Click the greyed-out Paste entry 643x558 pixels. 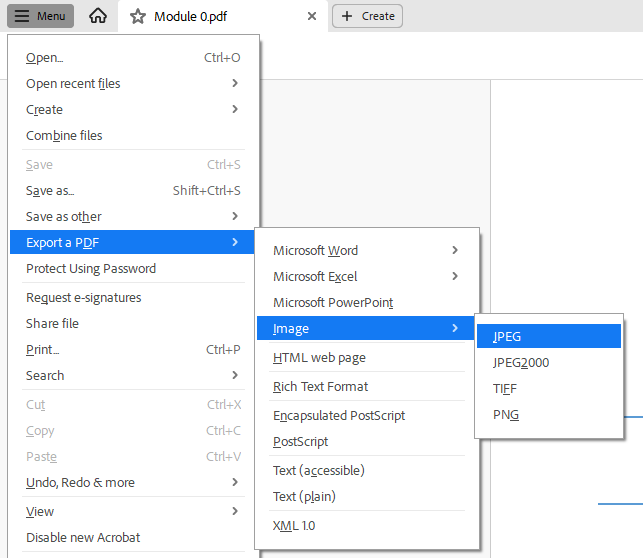pyautogui.click(x=133, y=456)
